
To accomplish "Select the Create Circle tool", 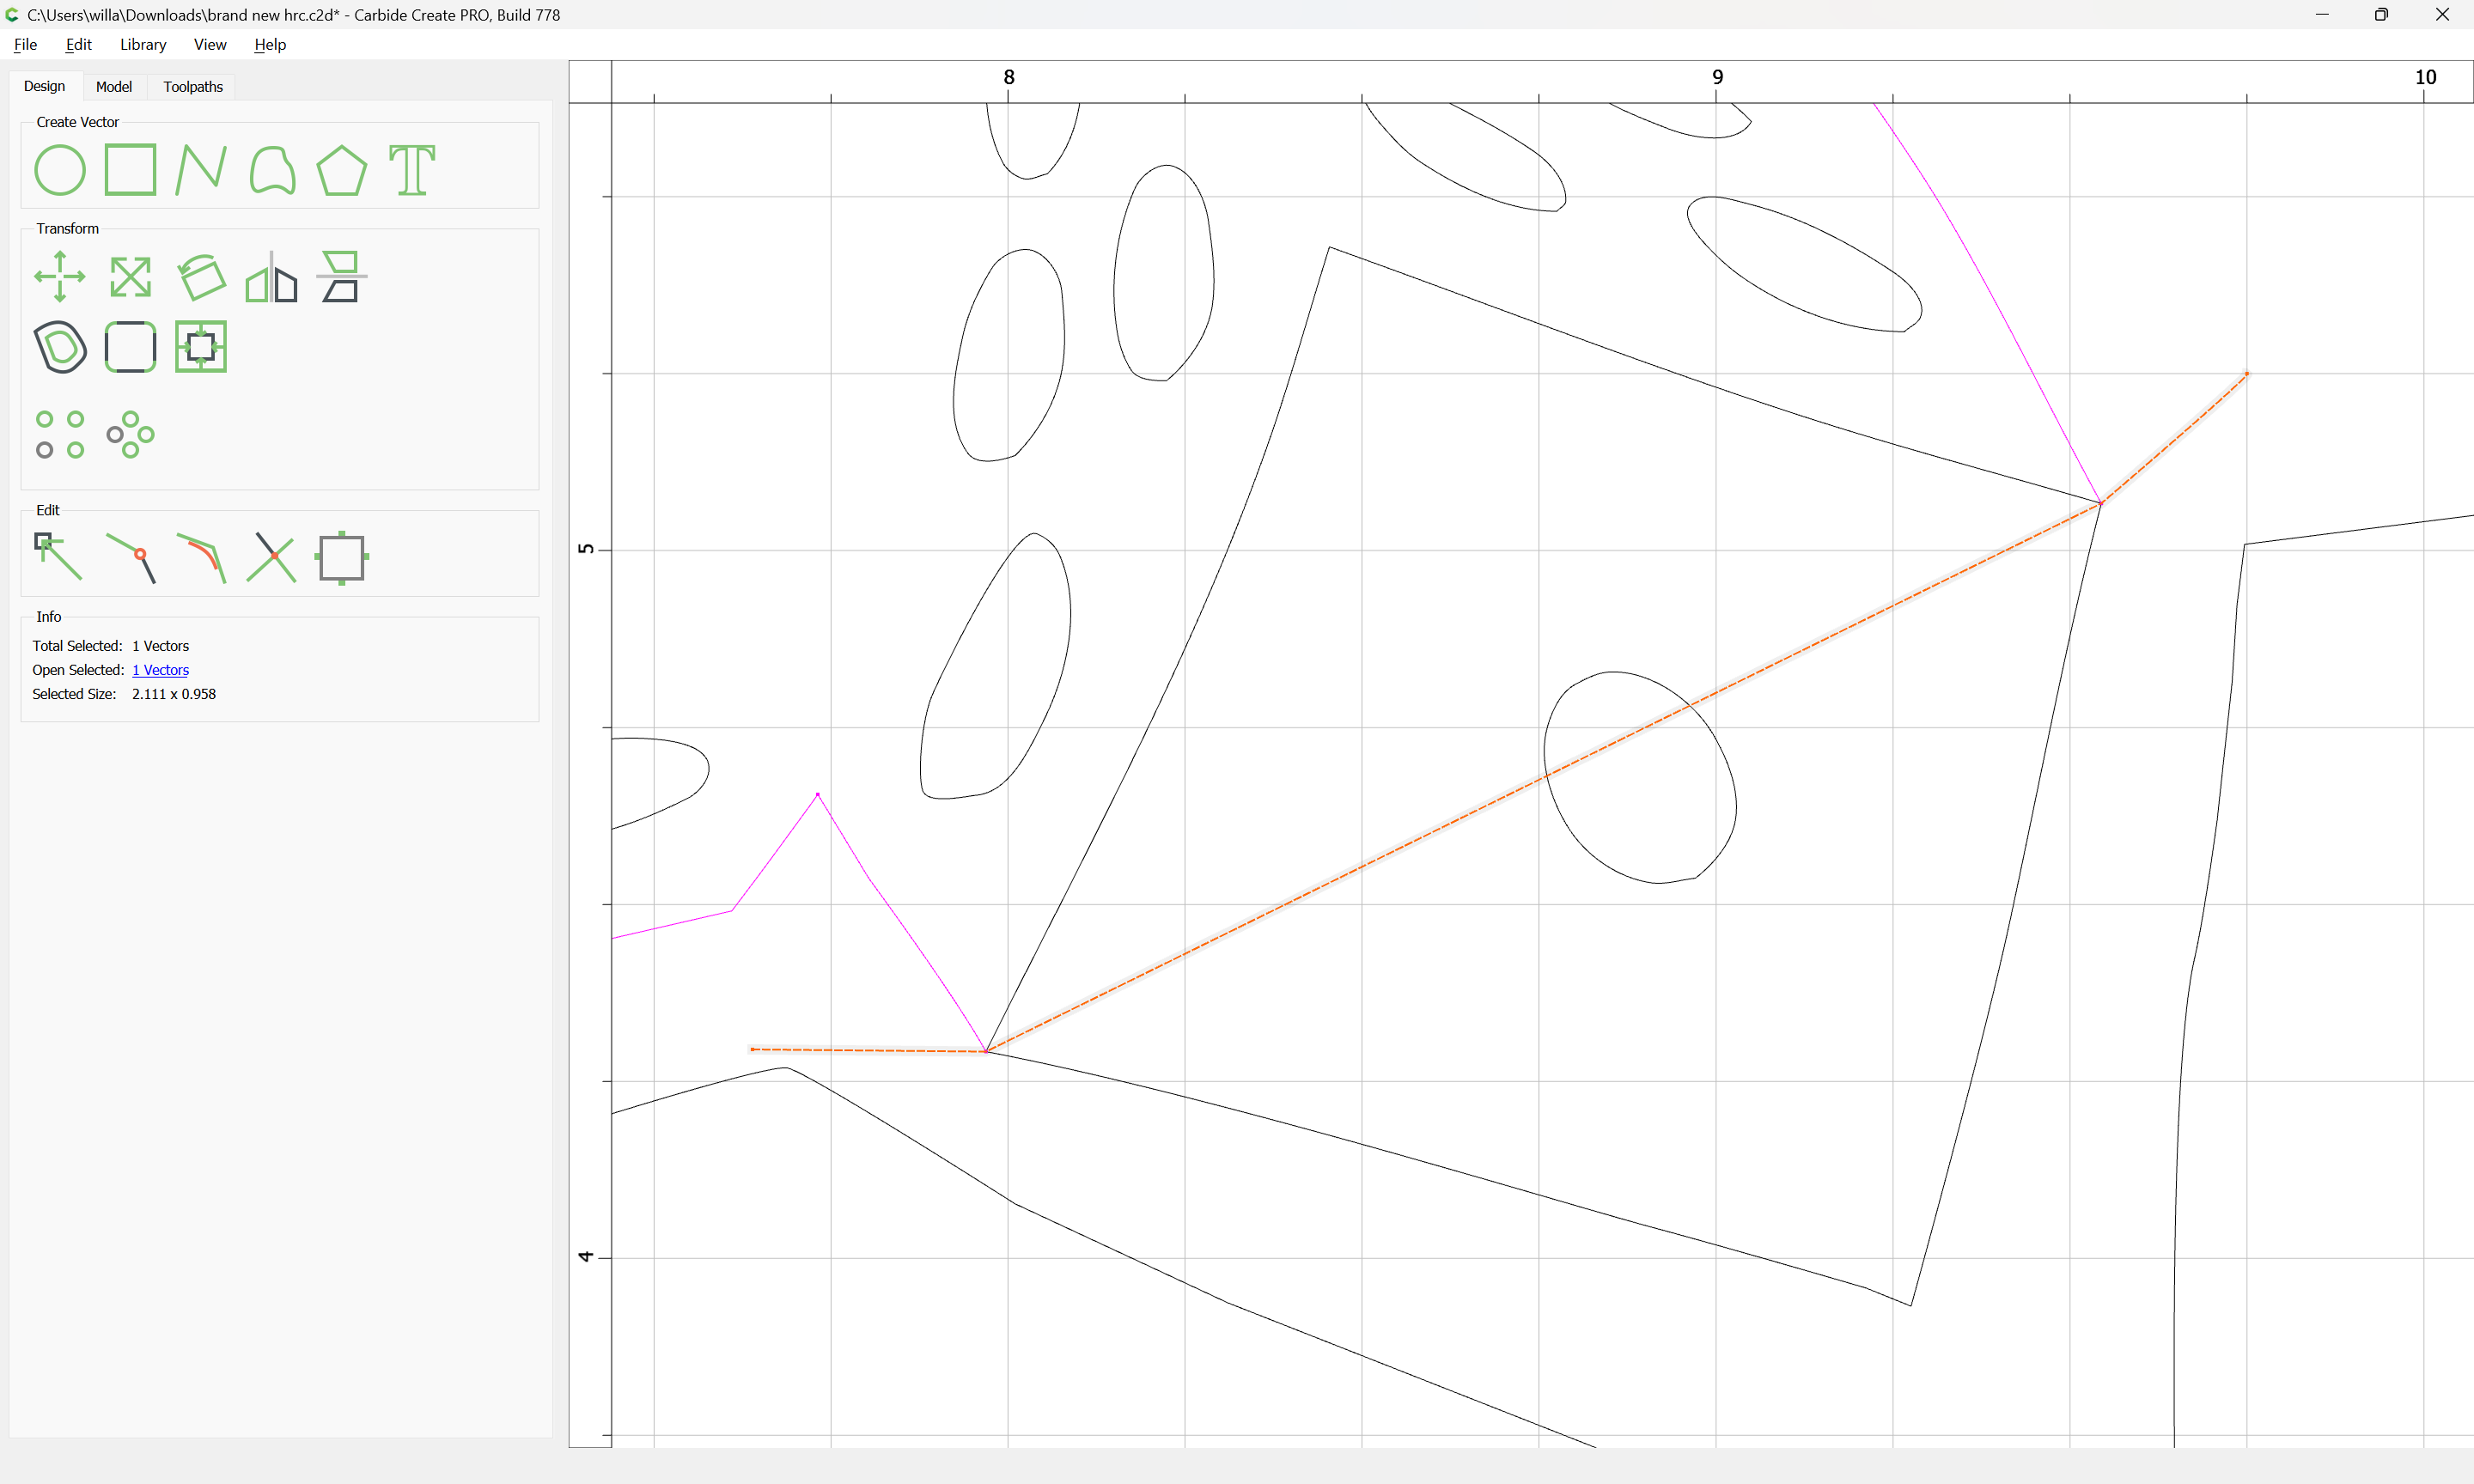I will (60, 170).
